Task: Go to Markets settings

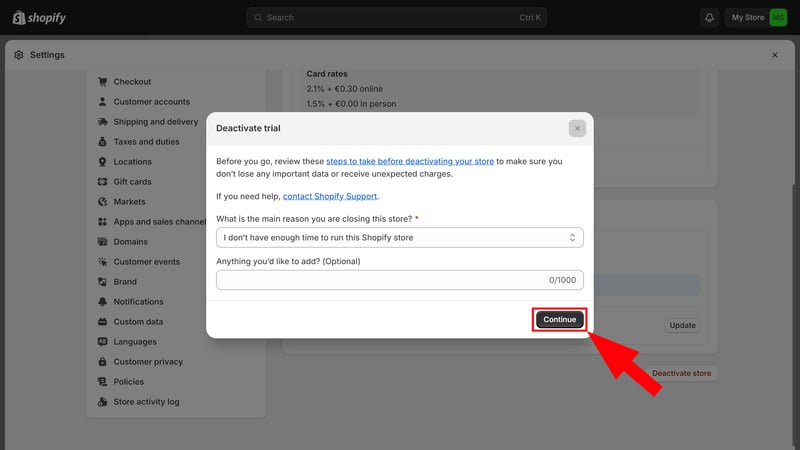Action: point(129,202)
